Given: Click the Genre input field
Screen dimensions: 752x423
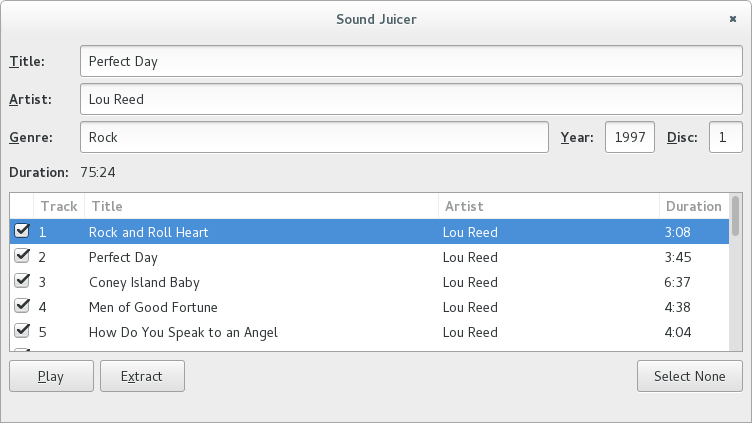Looking at the screenshot, I should pos(314,137).
